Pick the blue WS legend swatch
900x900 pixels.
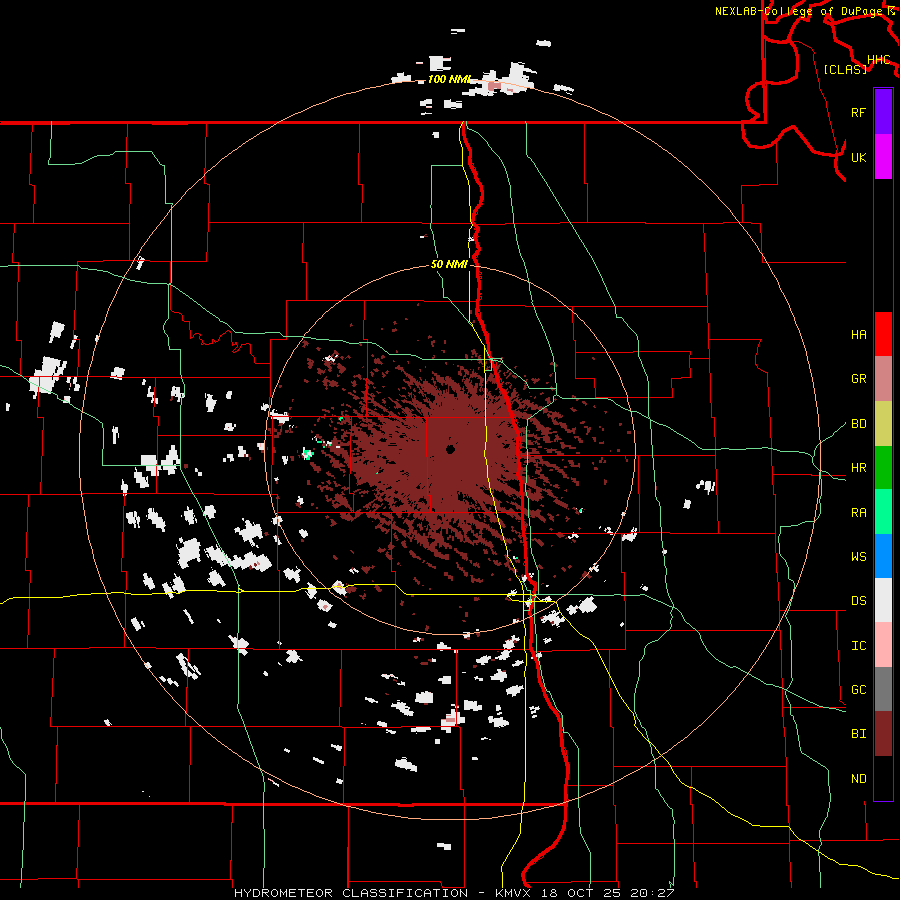click(x=883, y=556)
